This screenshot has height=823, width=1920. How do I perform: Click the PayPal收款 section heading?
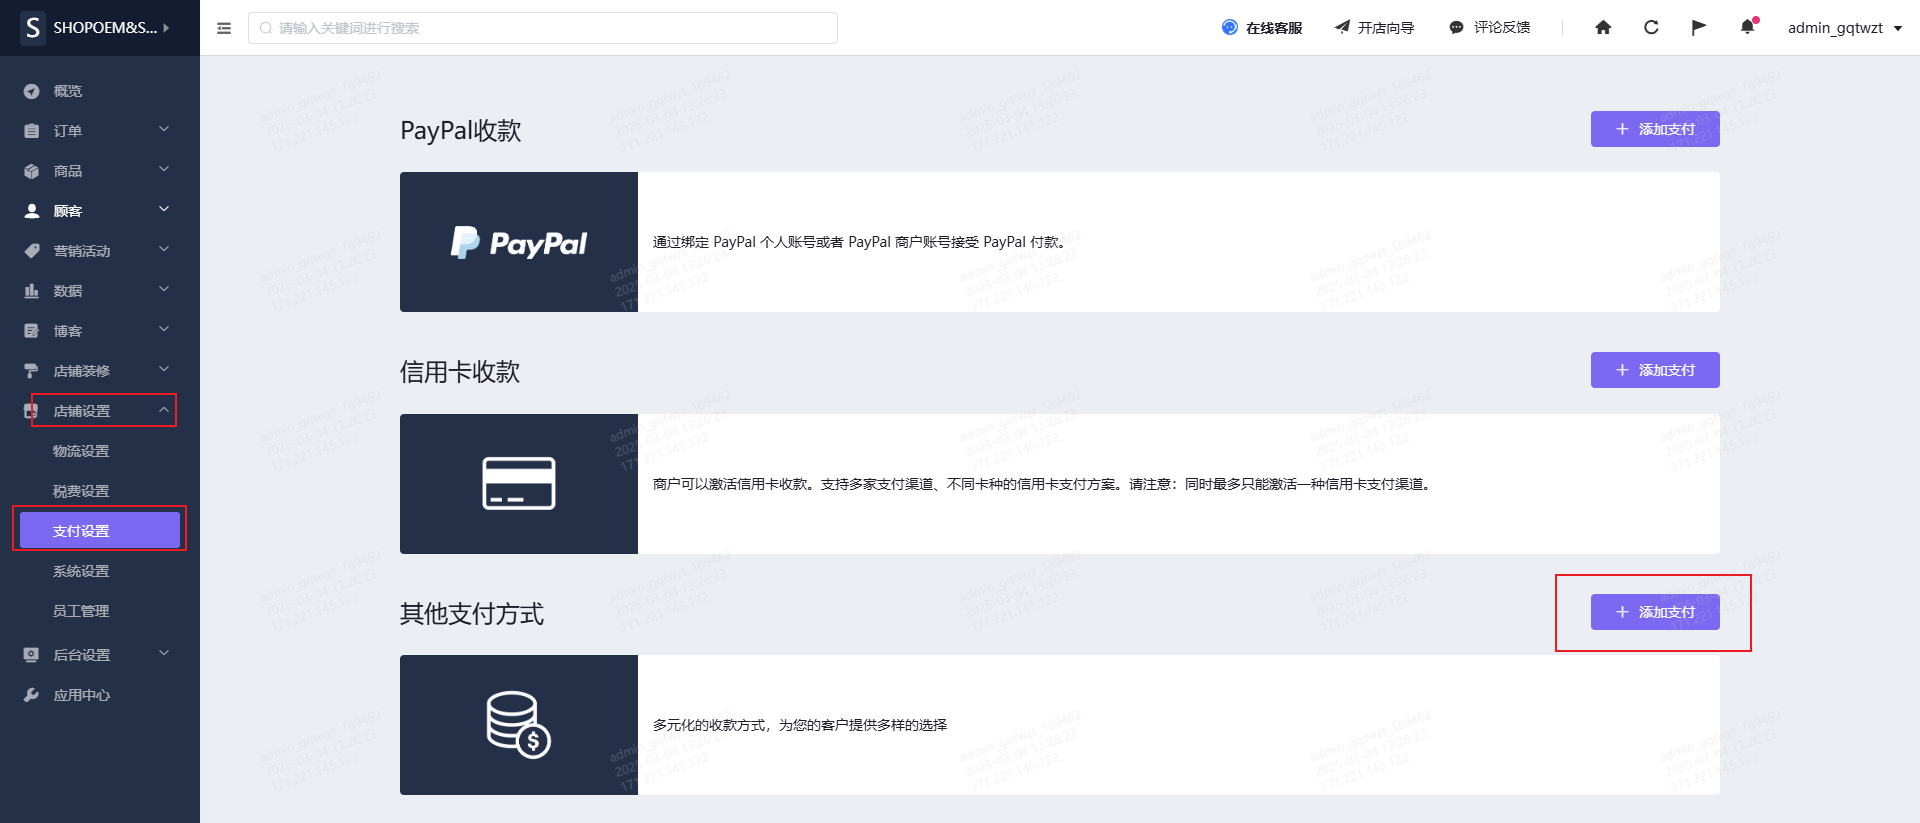point(461,131)
